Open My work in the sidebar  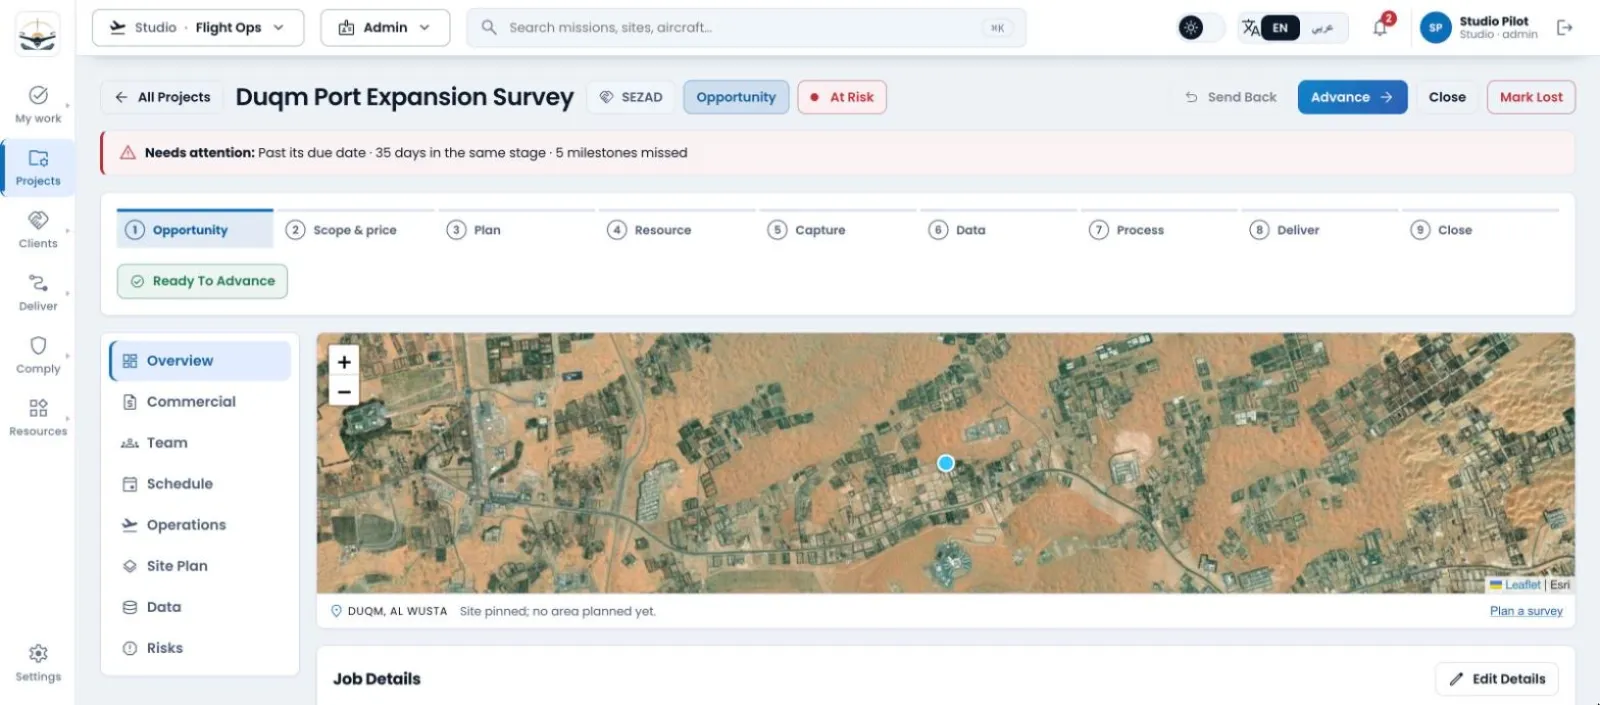pos(38,104)
